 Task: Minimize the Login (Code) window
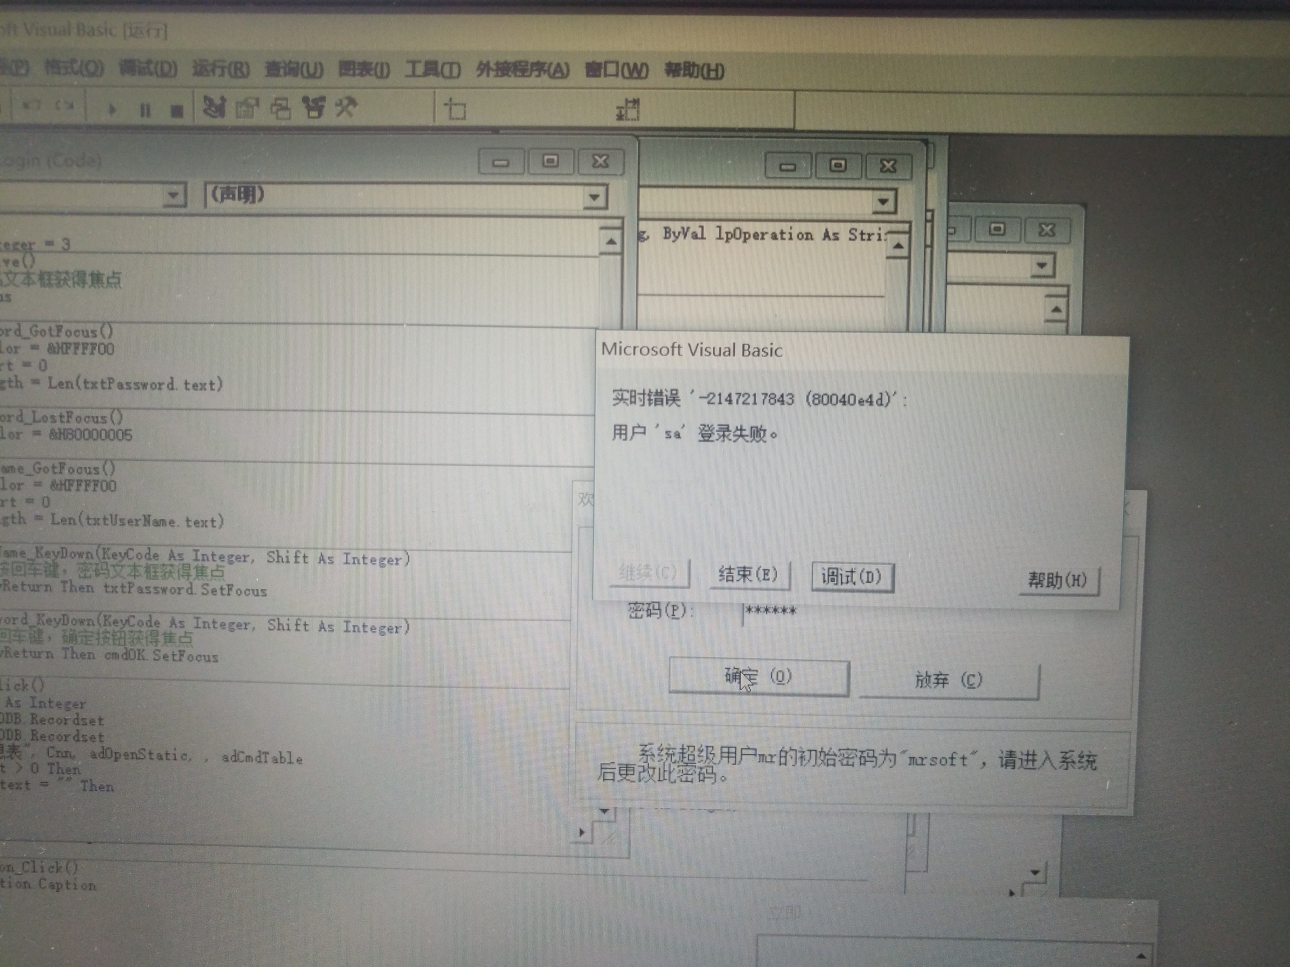coord(501,161)
